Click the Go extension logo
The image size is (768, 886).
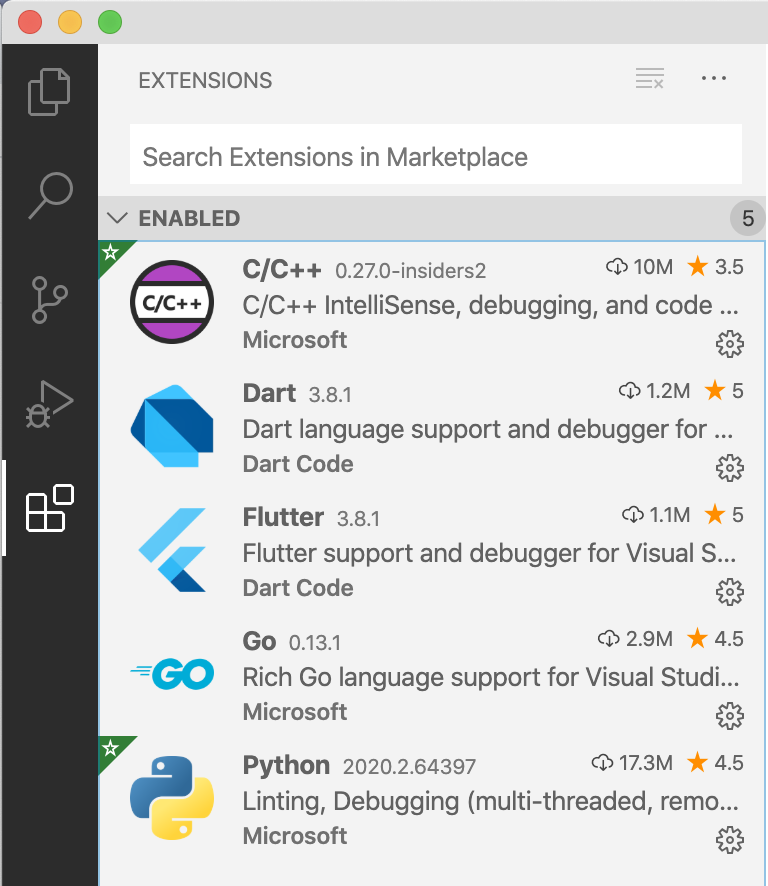[x=172, y=674]
